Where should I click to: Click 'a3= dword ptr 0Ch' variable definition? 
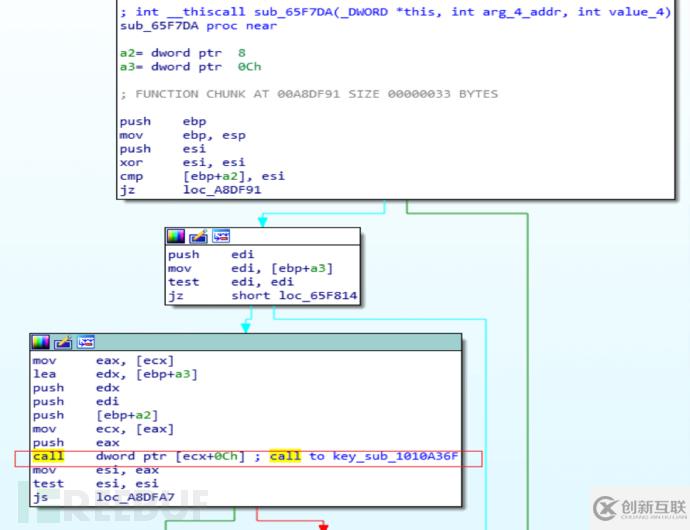tap(191, 67)
